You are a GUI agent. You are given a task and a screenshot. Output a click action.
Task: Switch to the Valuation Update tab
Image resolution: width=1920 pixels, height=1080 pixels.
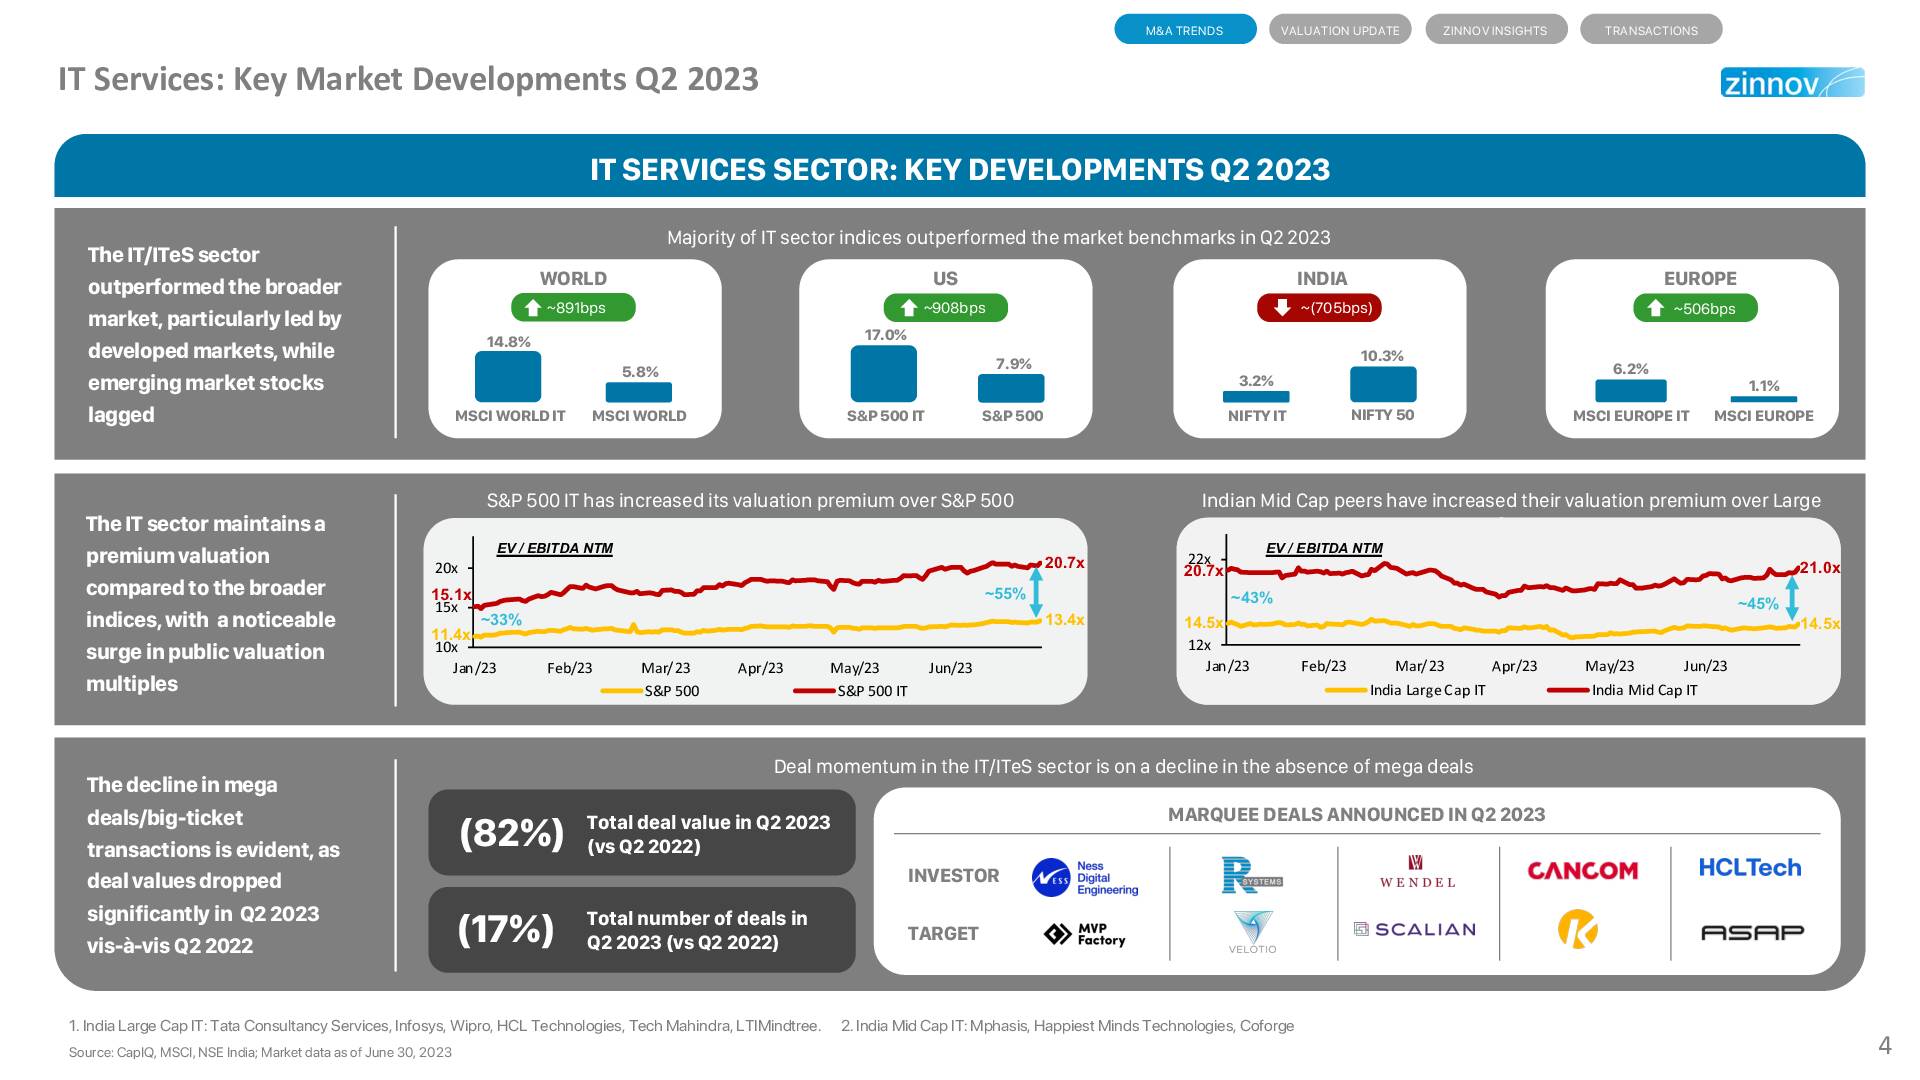(1340, 30)
